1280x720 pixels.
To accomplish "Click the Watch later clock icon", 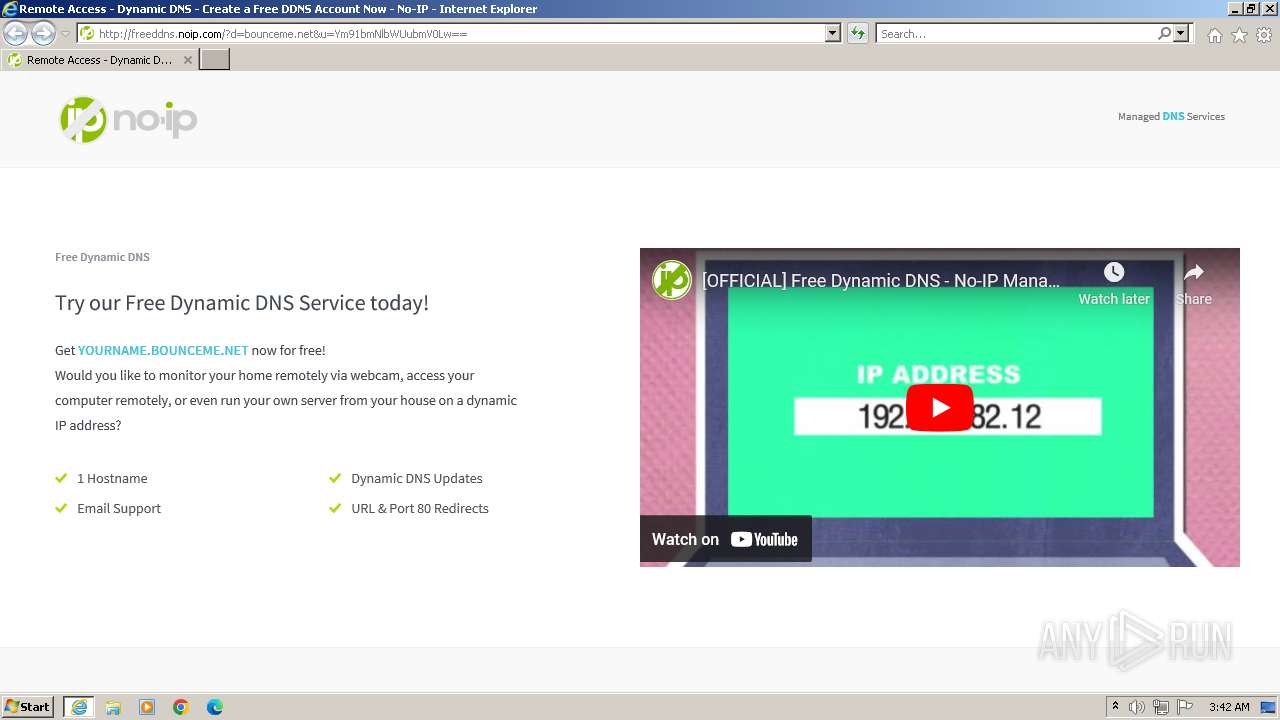I will (1114, 272).
